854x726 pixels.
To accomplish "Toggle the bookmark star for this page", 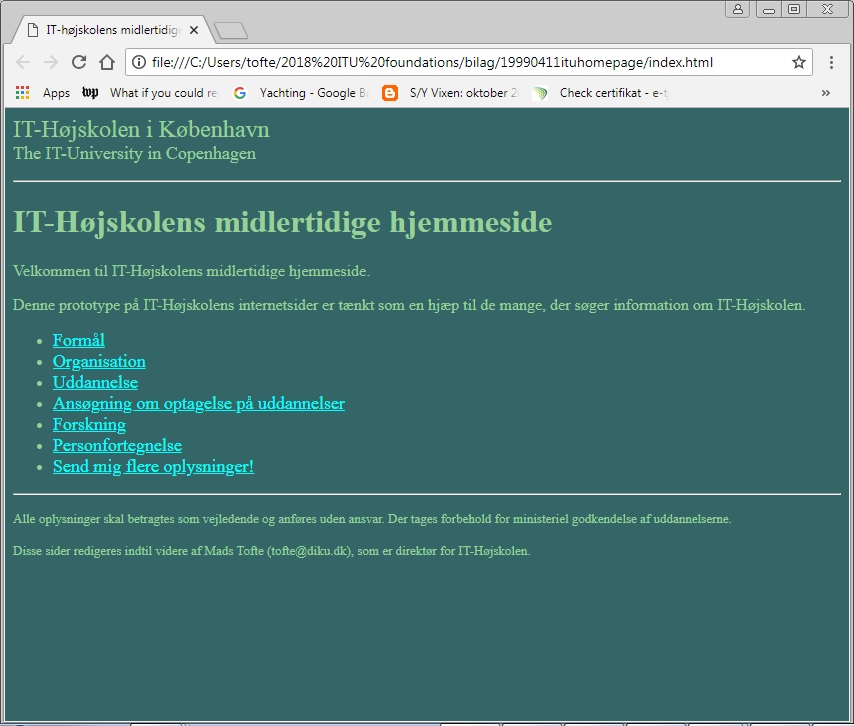I will tap(800, 61).
